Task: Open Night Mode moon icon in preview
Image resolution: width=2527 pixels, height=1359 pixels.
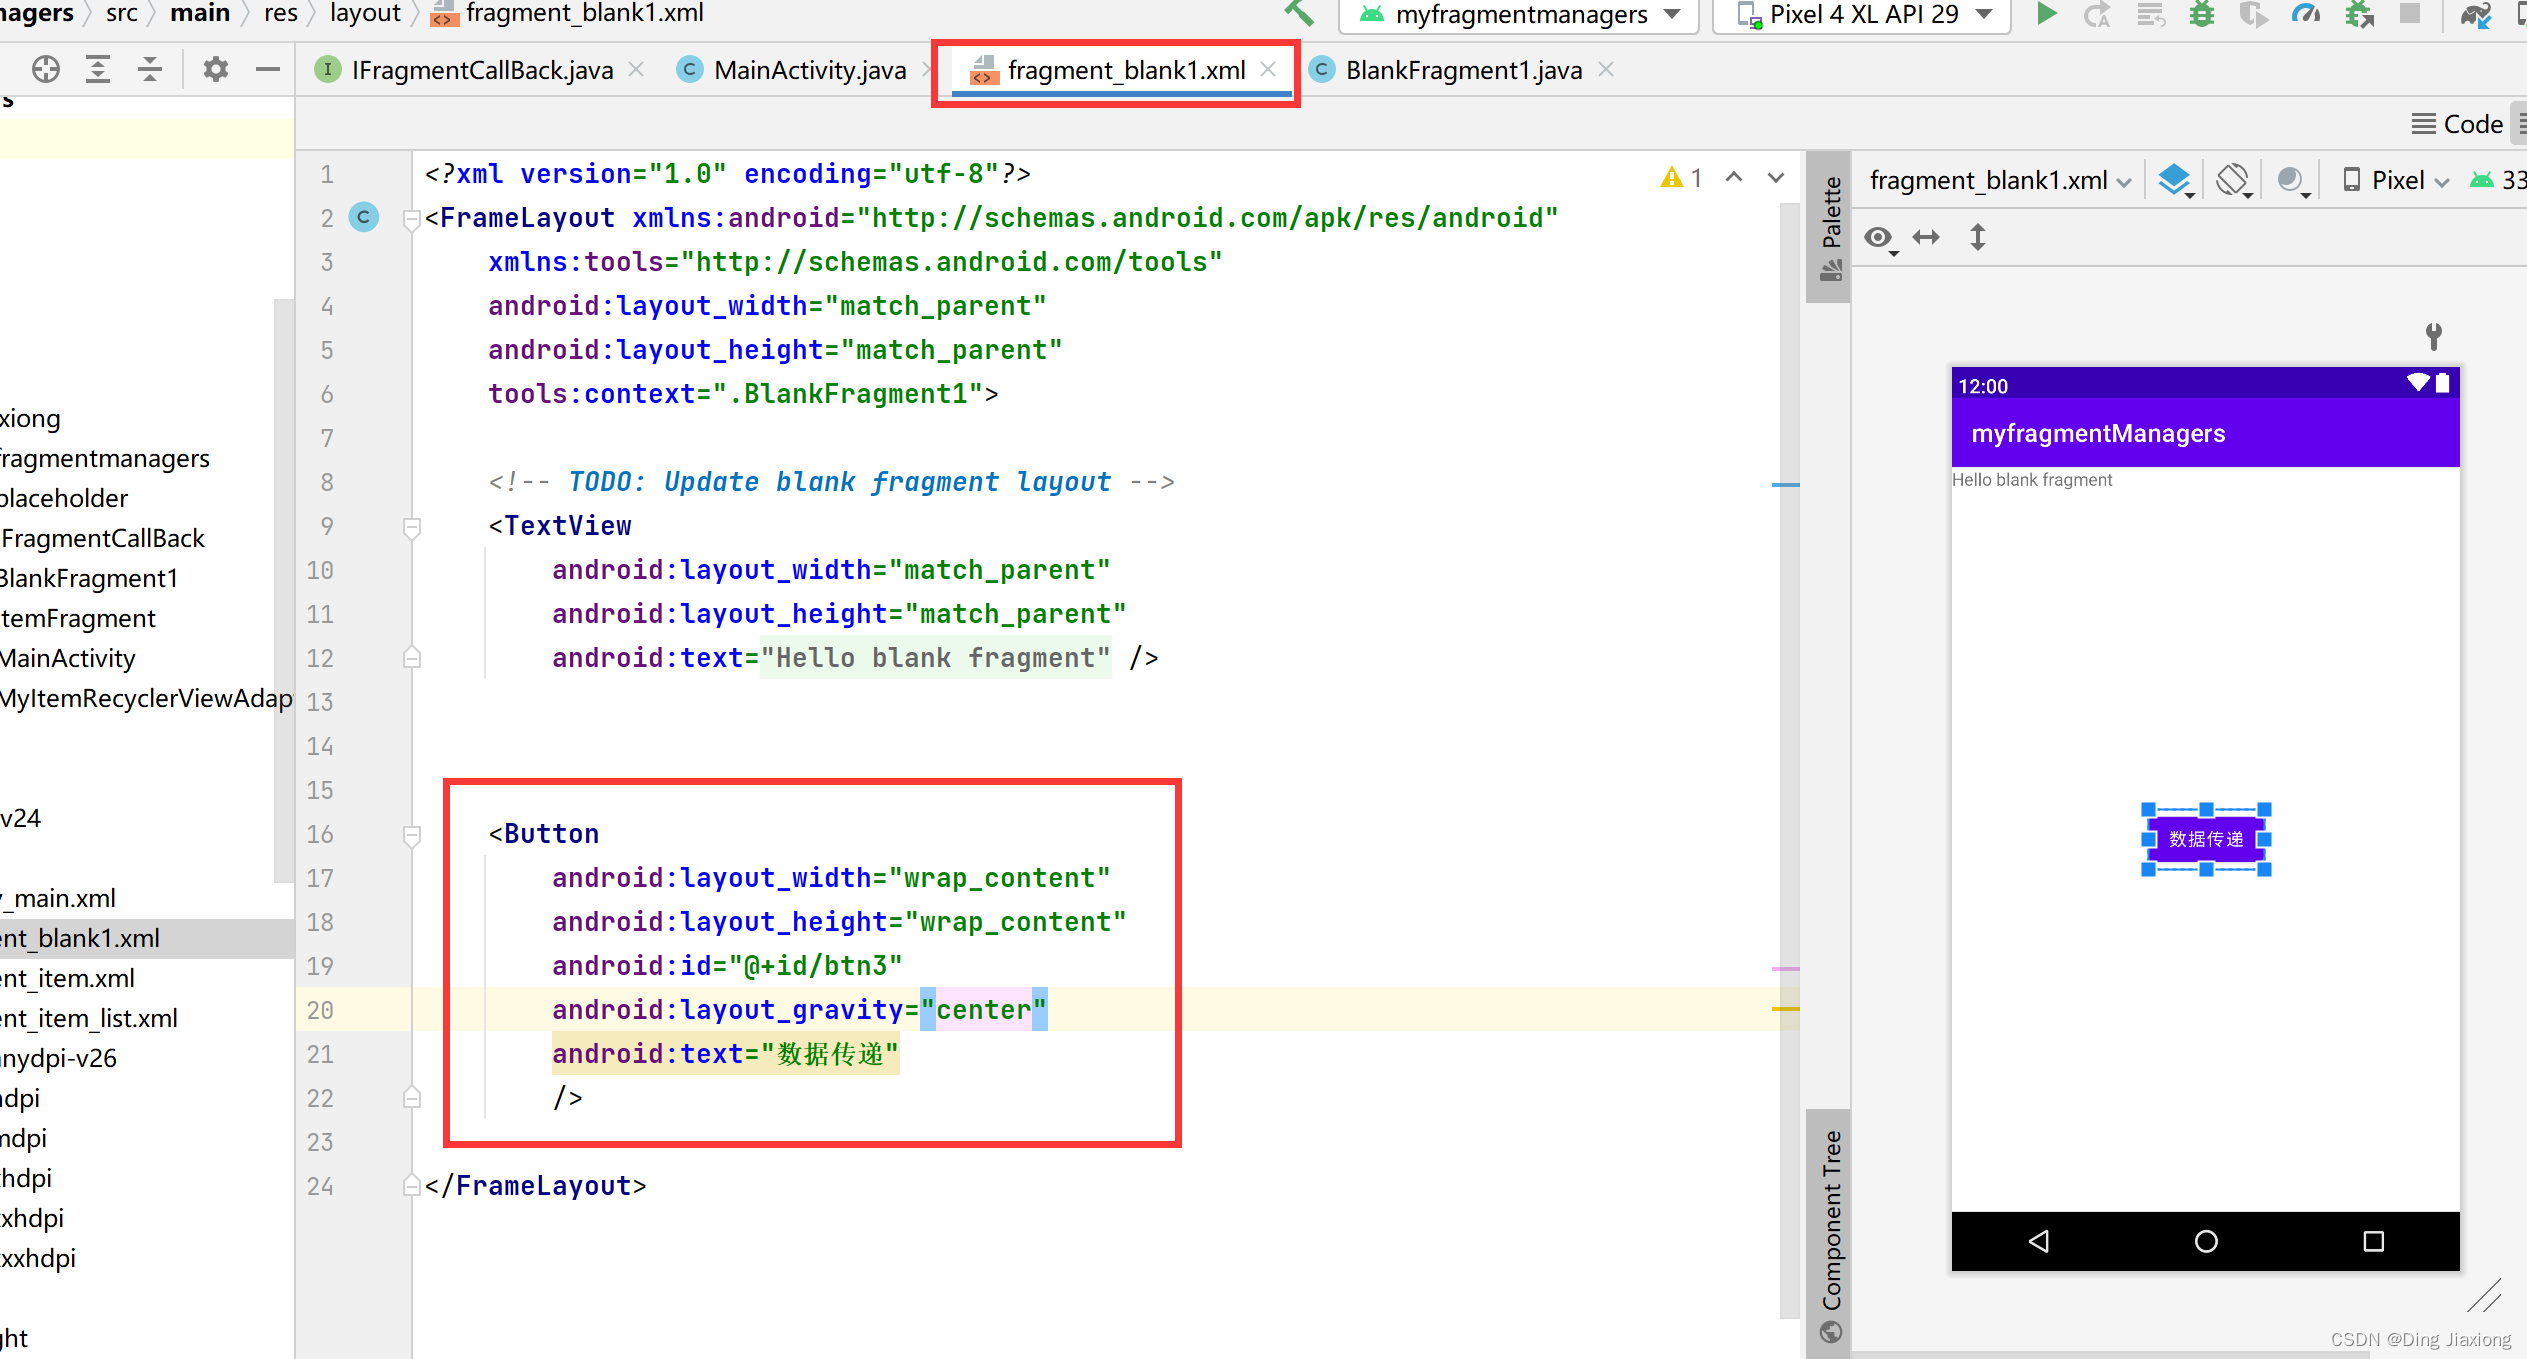Action: tap(2292, 180)
